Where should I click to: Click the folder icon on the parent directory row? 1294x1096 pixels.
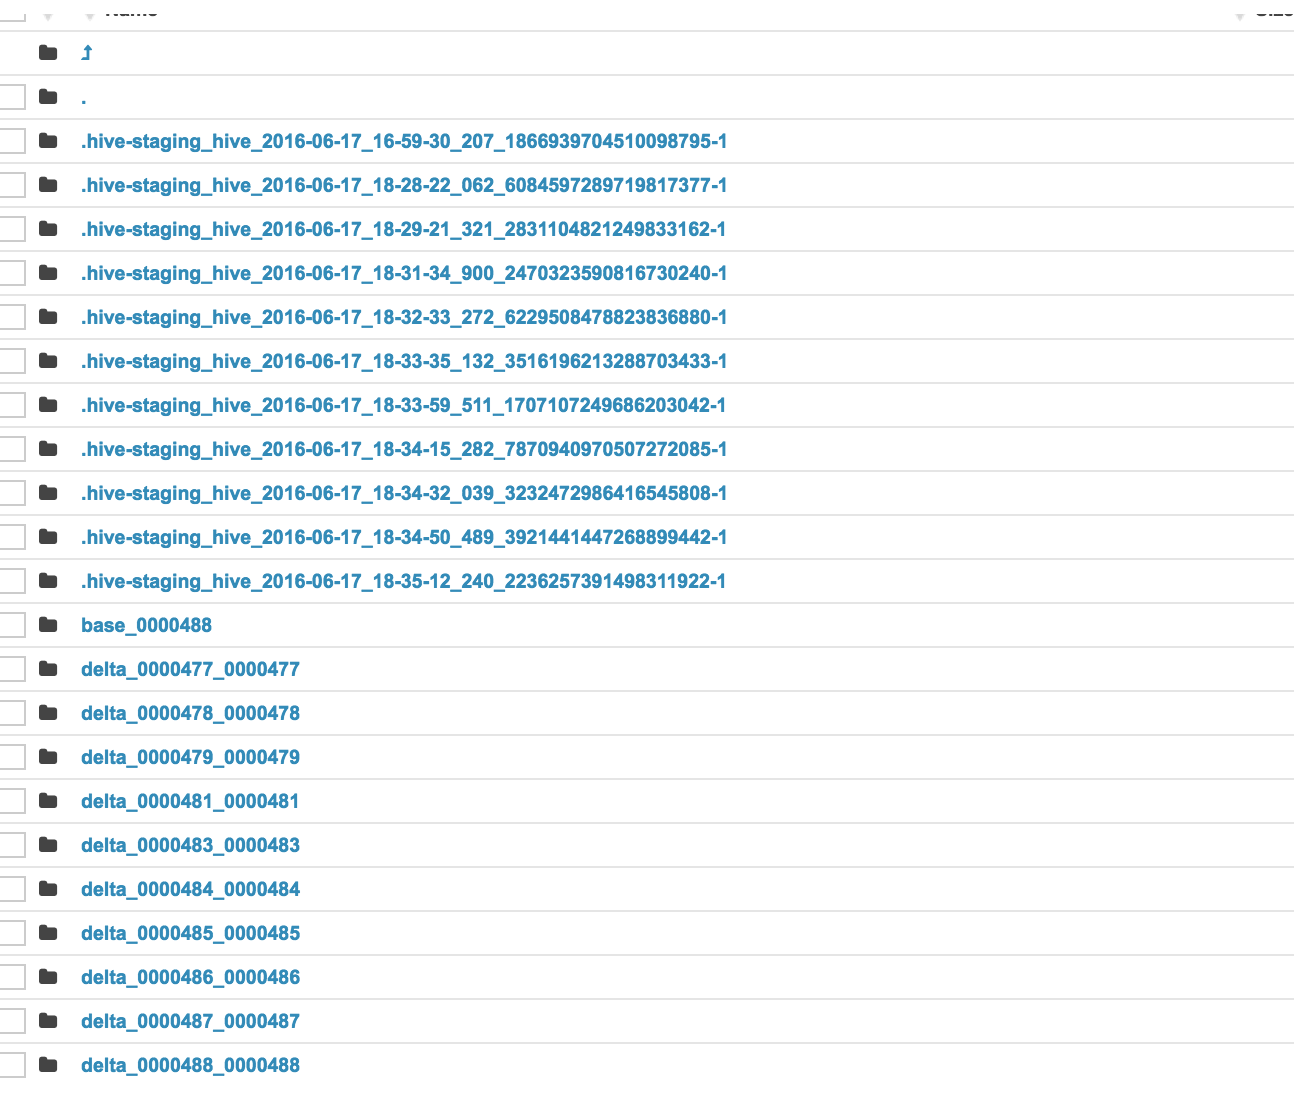click(48, 52)
